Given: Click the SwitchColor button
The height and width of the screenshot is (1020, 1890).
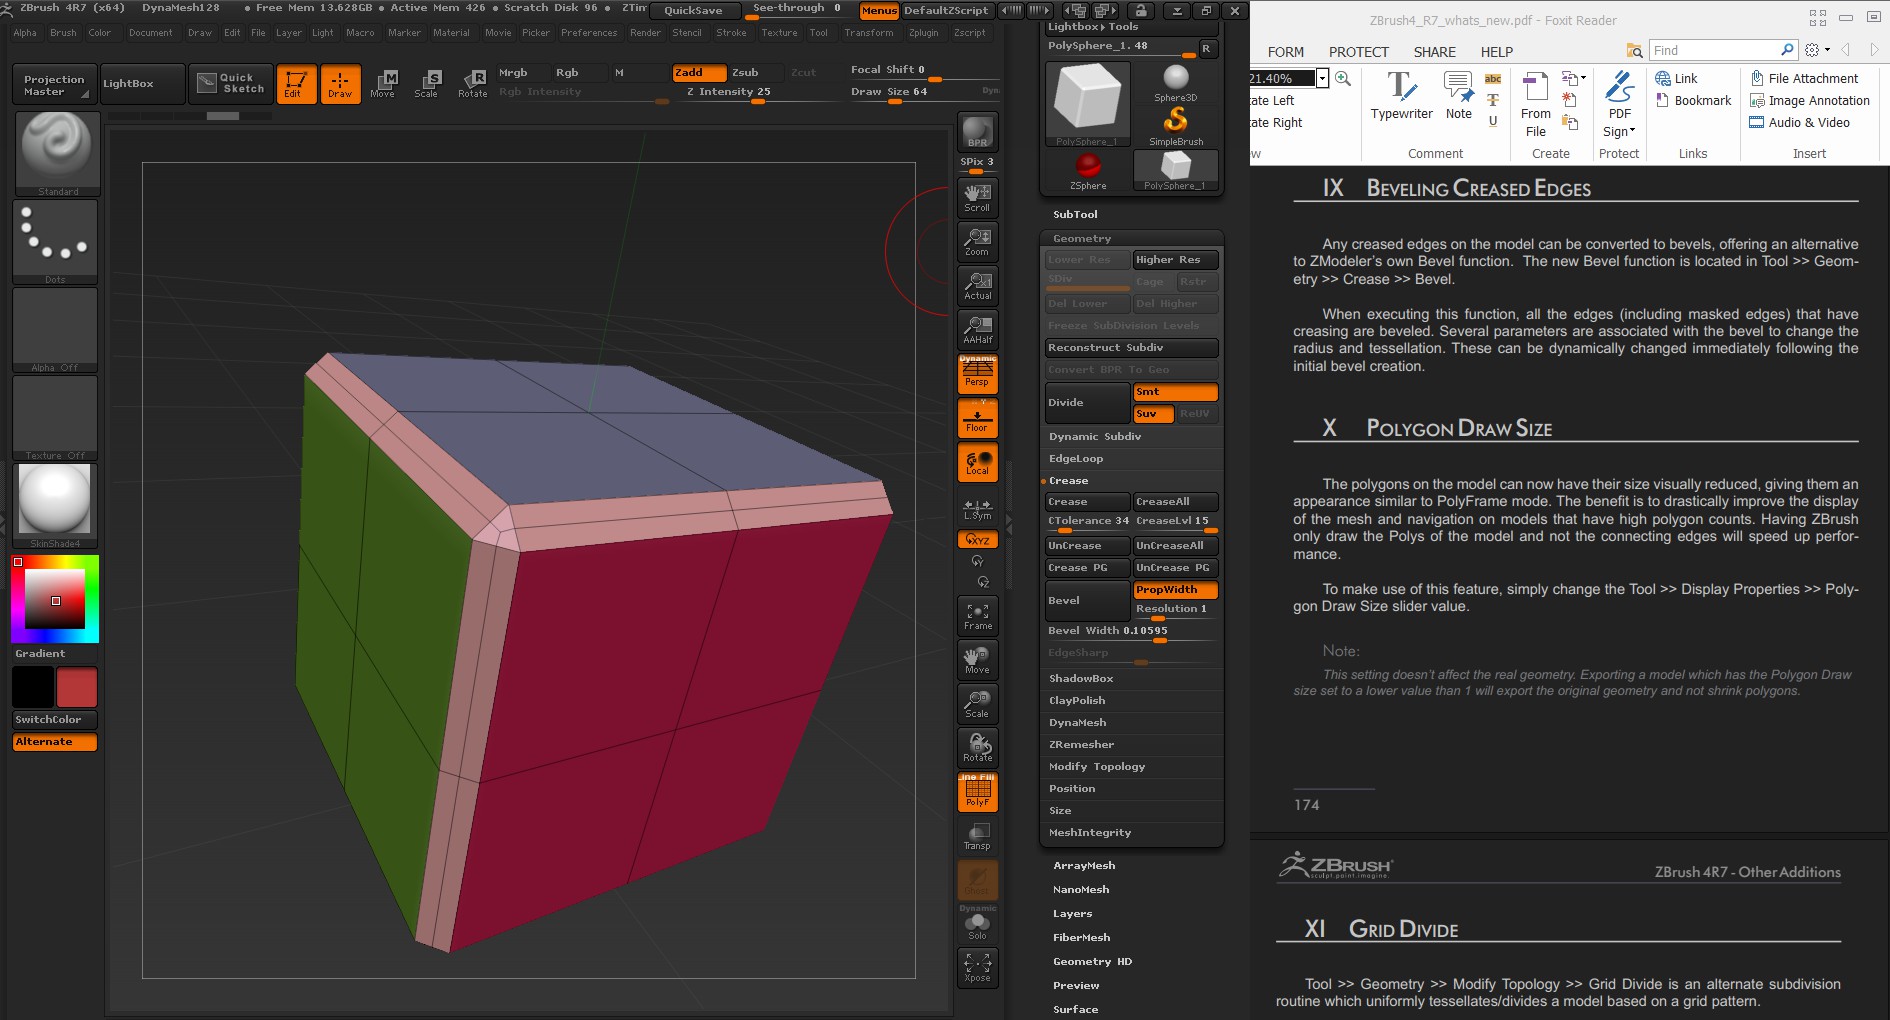Looking at the screenshot, I should pos(55,720).
